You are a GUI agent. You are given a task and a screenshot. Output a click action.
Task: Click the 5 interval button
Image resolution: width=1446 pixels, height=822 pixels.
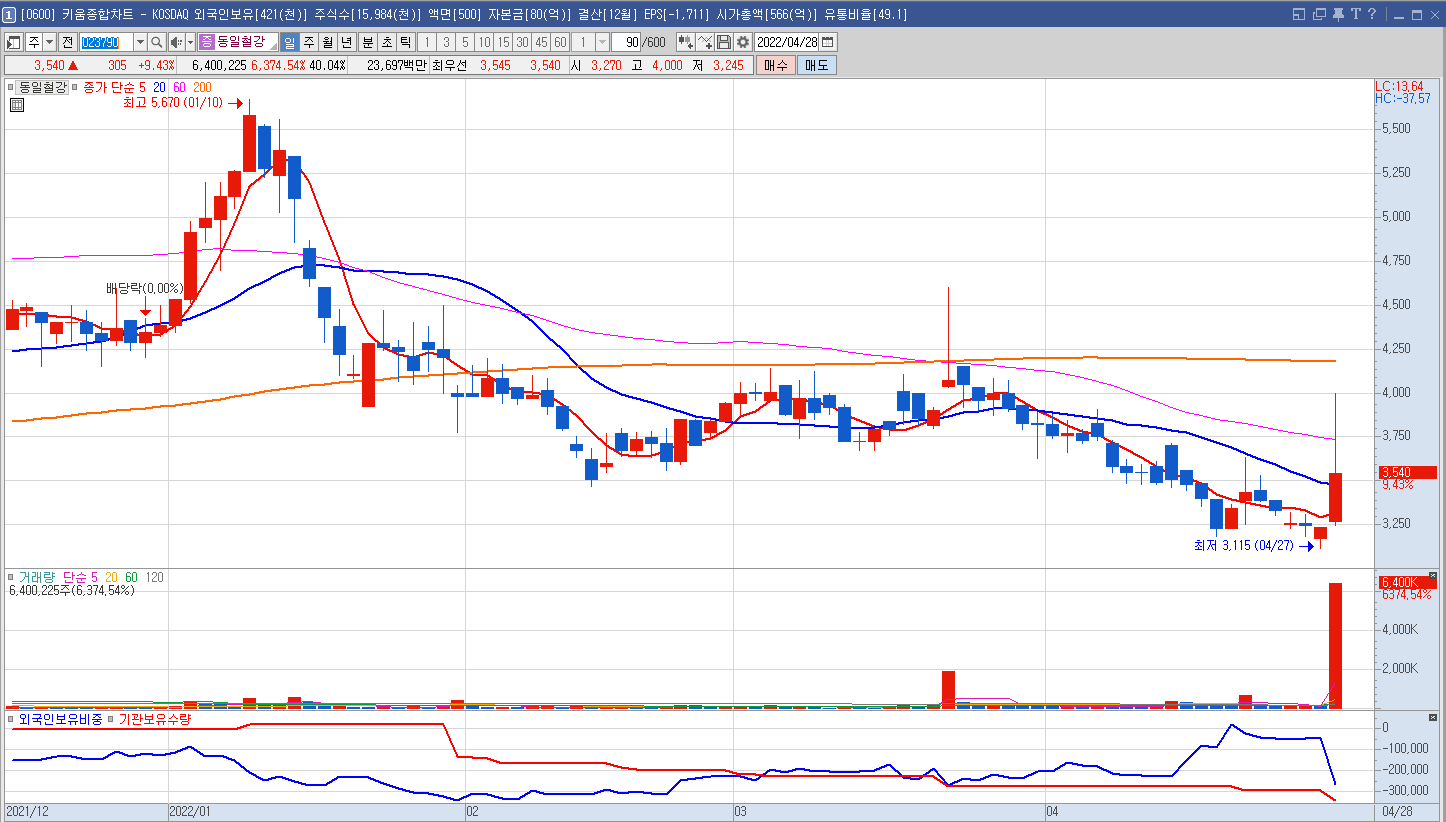coord(465,42)
